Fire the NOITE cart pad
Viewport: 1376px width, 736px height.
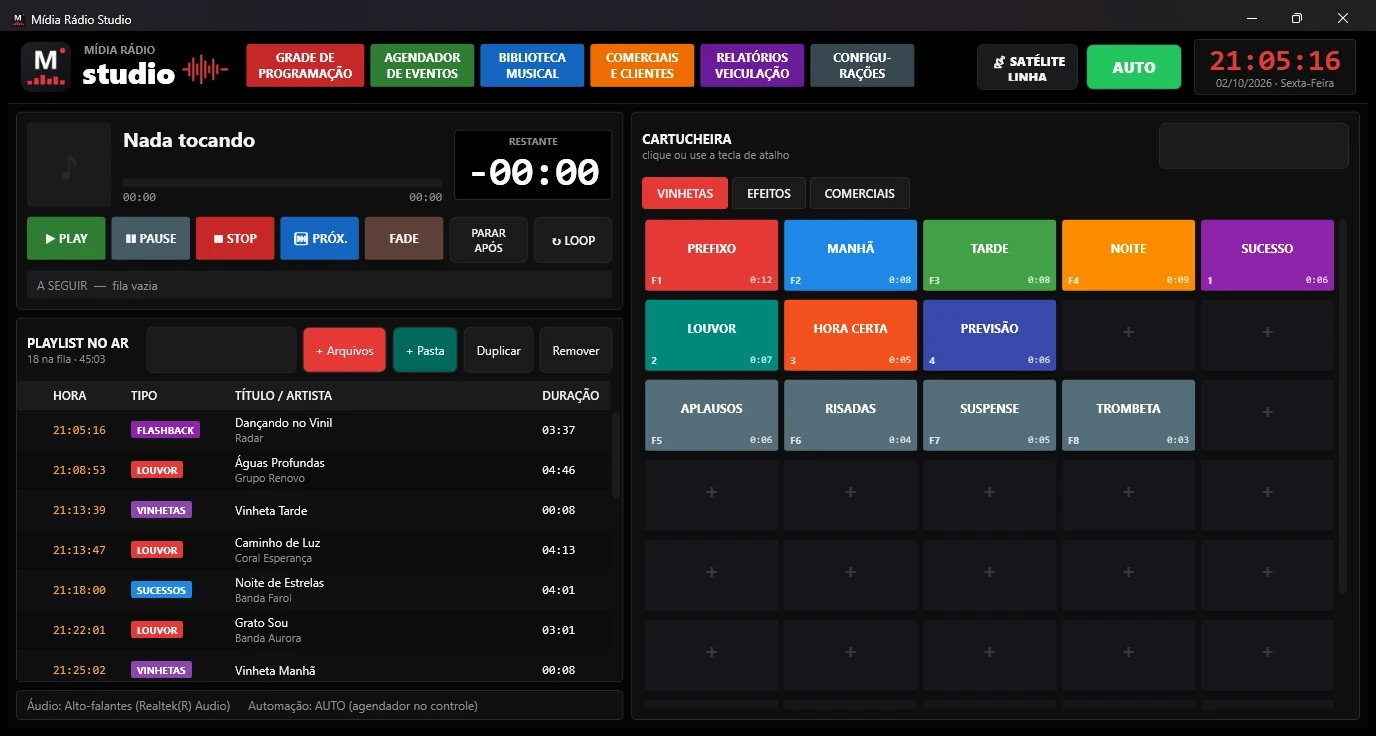click(x=1129, y=255)
